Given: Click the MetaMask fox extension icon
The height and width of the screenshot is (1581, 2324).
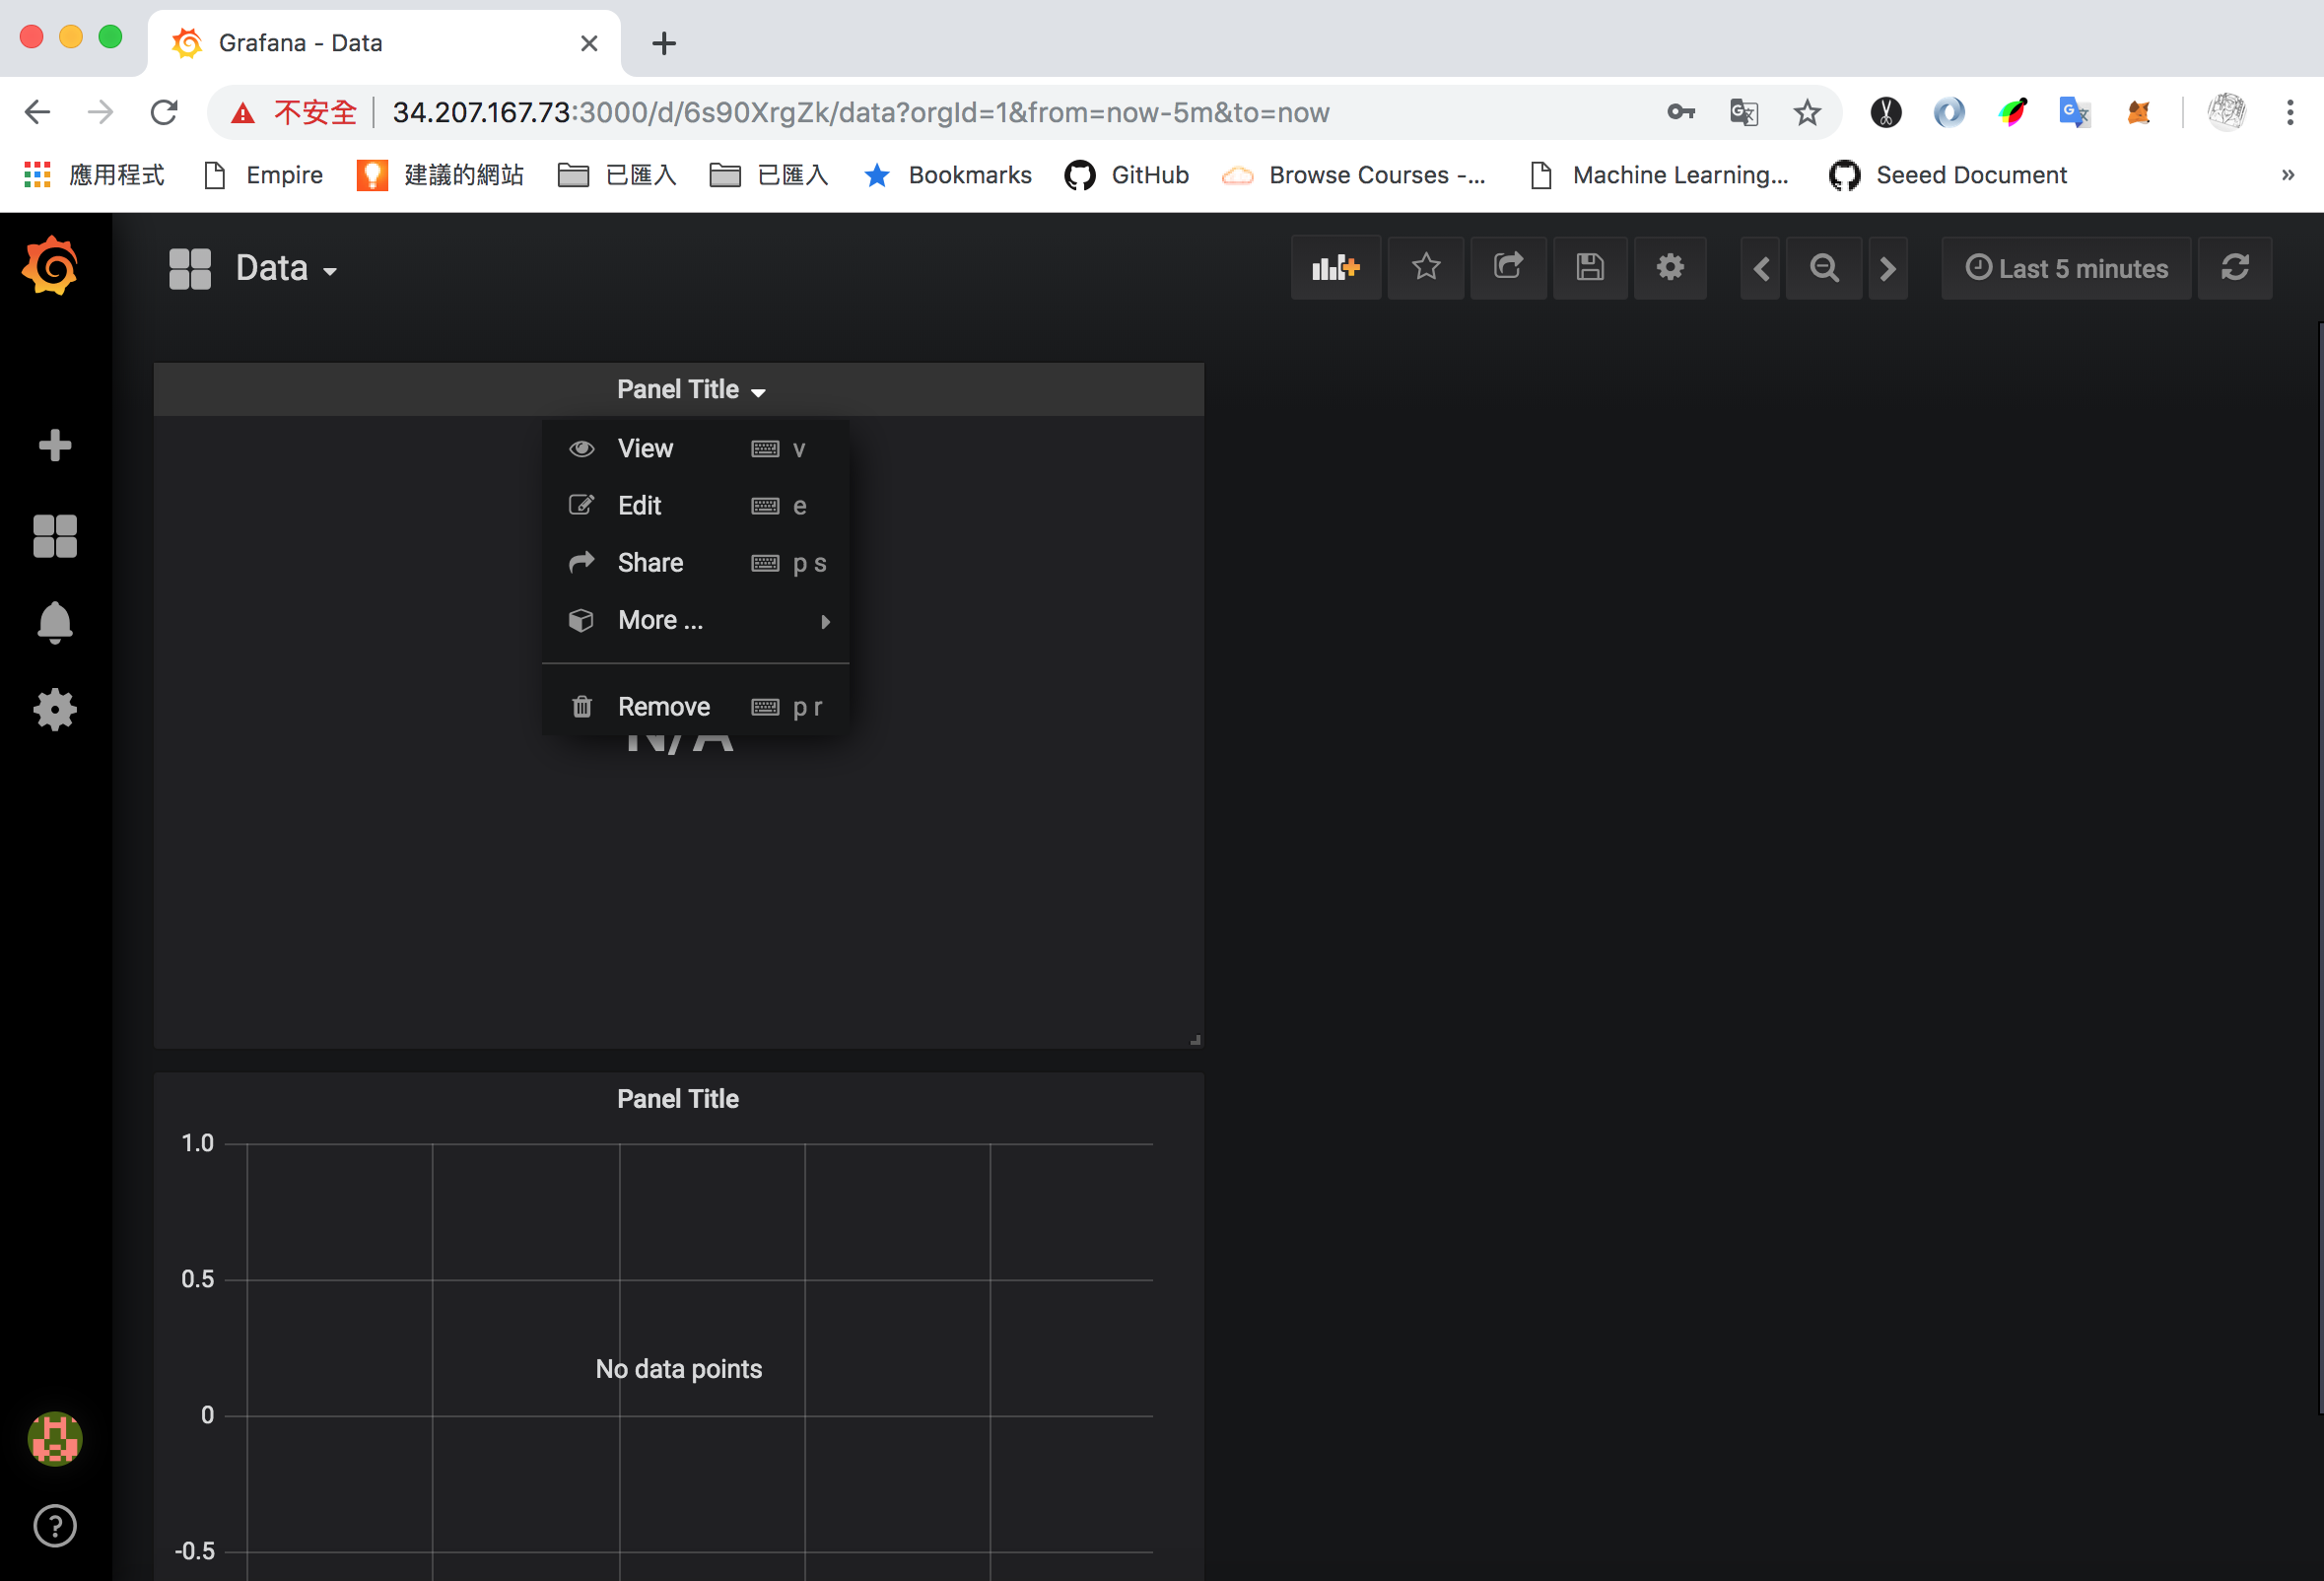Looking at the screenshot, I should [x=2138, y=112].
